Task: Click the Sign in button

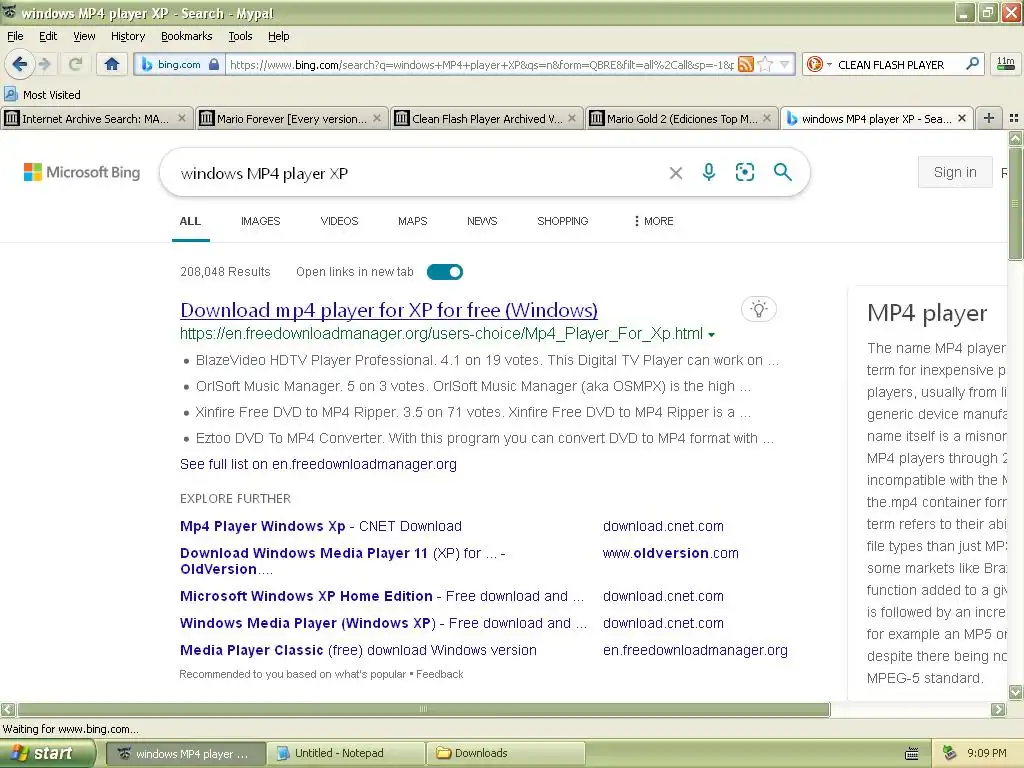Action: pos(955,172)
